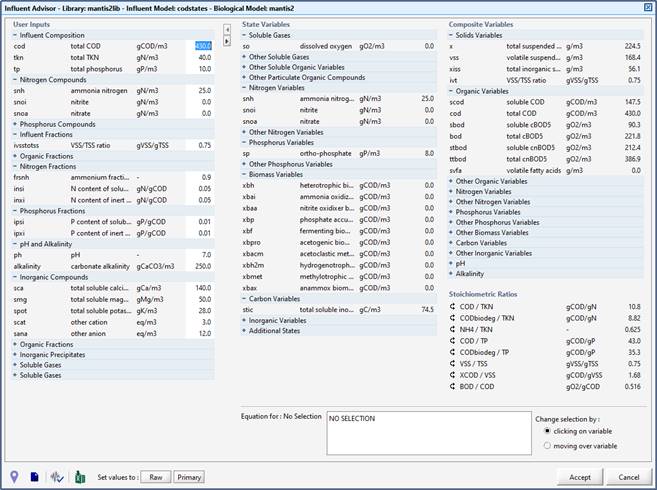This screenshot has height=490, width=657.
Task: Collapse the Solids Variables section
Action: click(451, 35)
